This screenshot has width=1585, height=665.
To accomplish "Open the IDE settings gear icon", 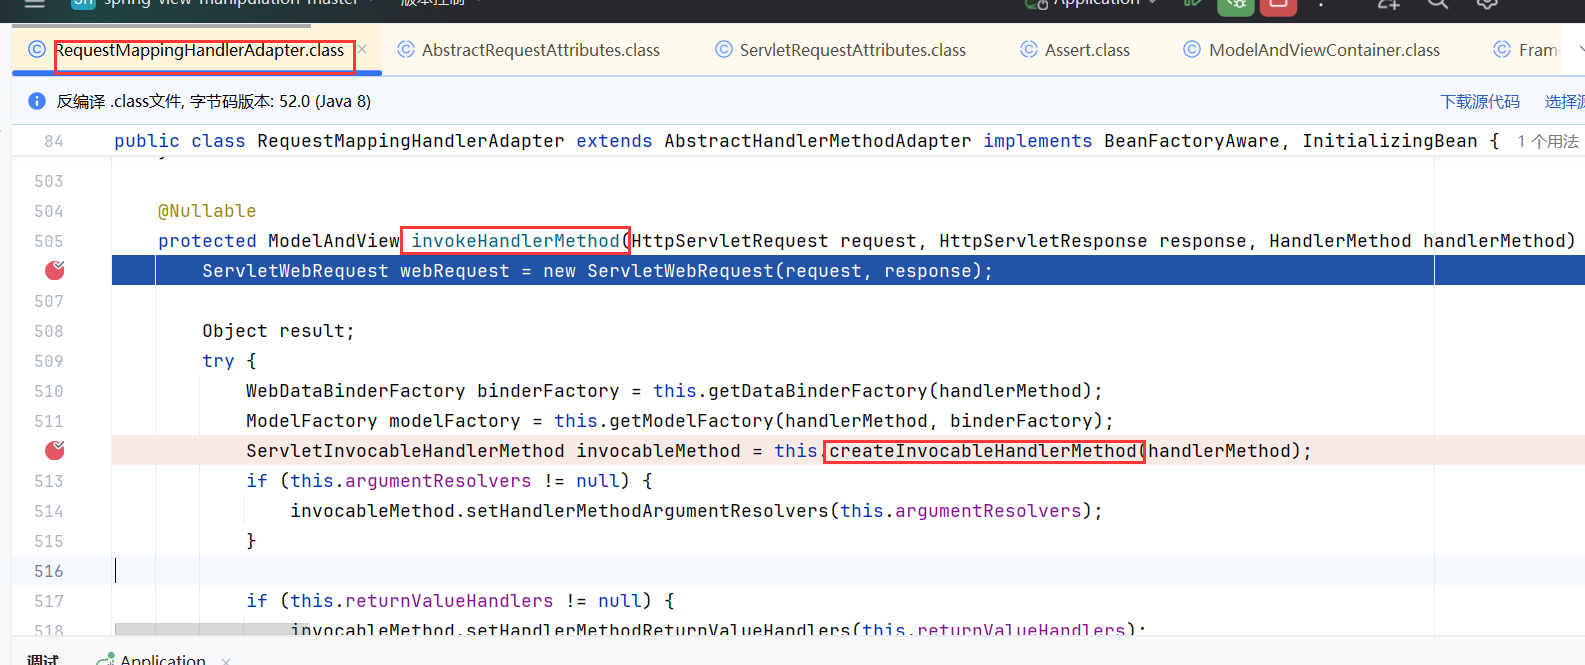I will coord(1487,4).
